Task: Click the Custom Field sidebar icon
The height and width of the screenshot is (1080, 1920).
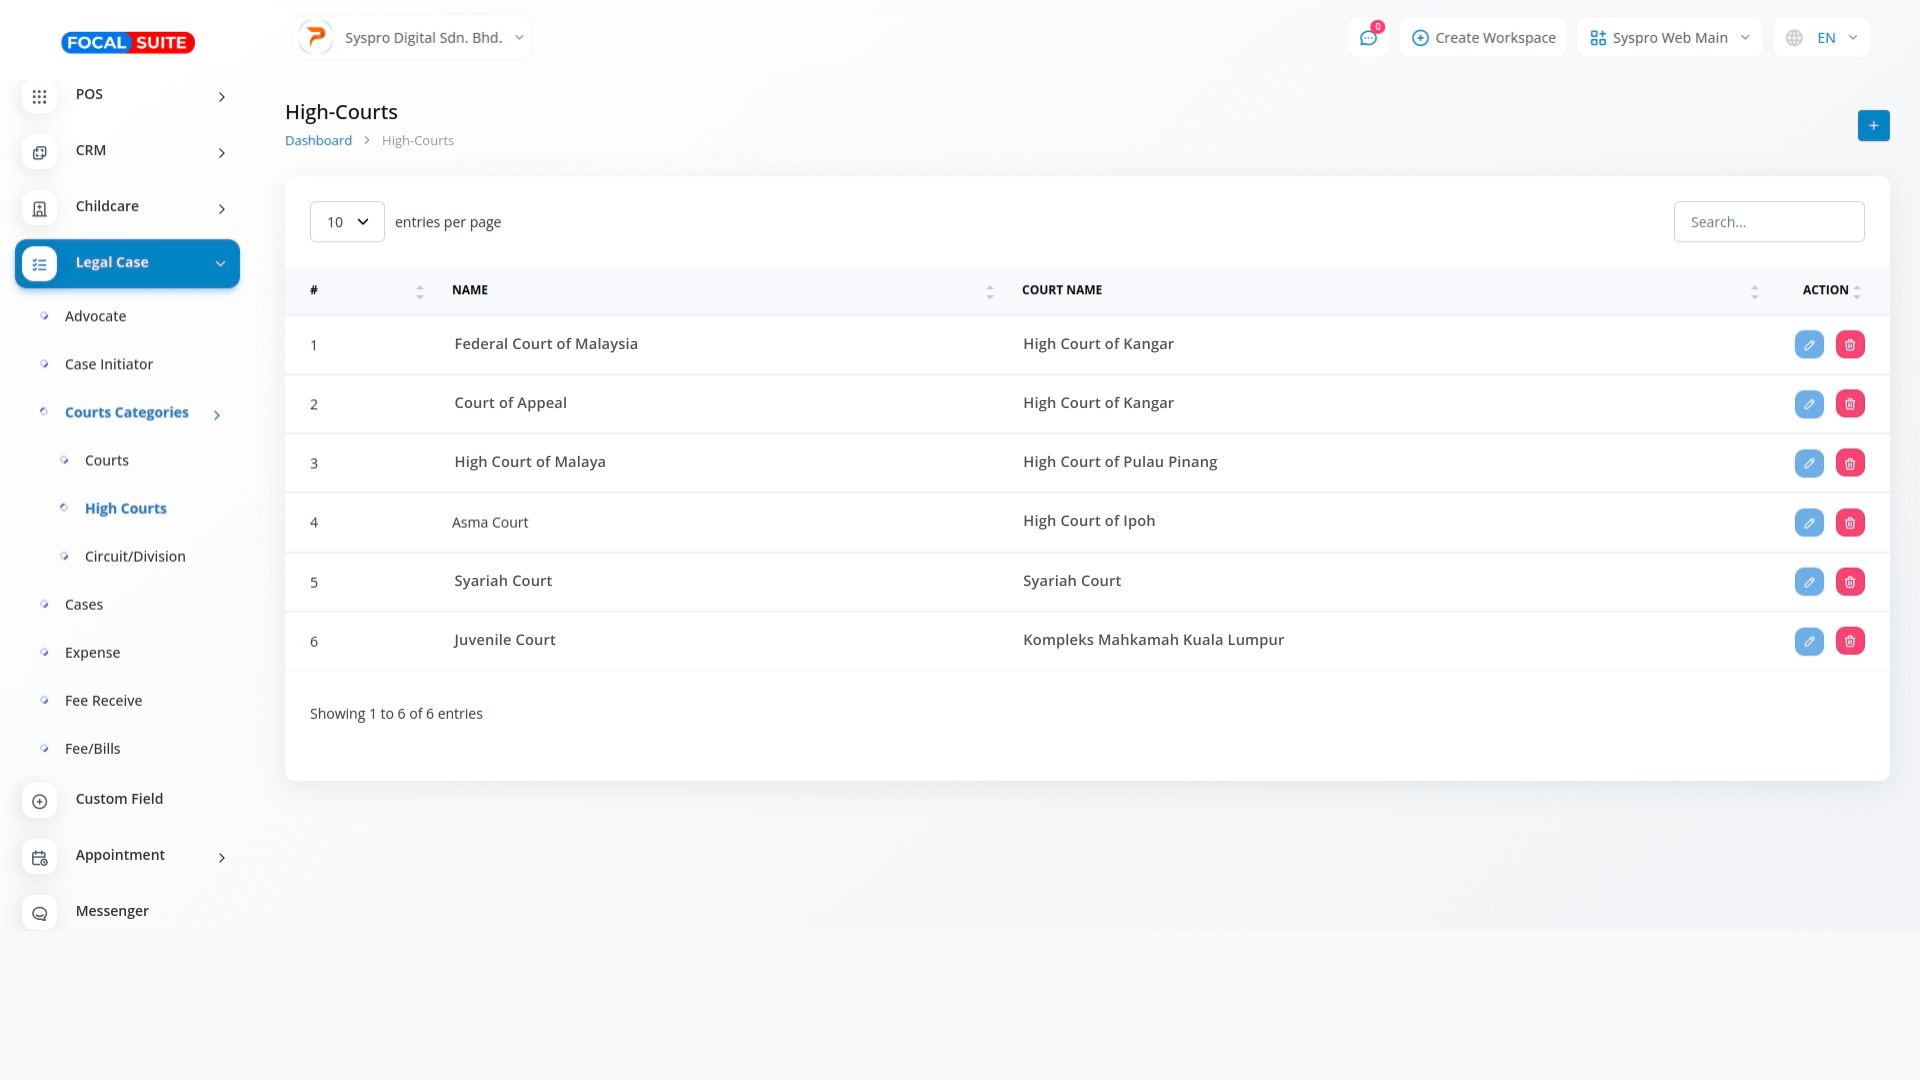Action: pos(40,801)
